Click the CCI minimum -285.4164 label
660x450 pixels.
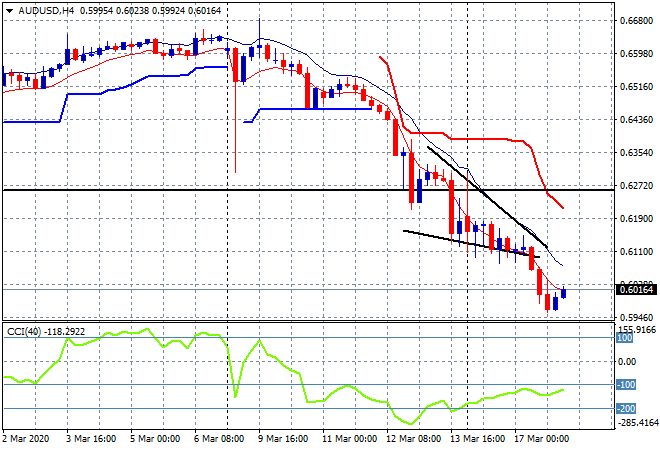[637, 422]
